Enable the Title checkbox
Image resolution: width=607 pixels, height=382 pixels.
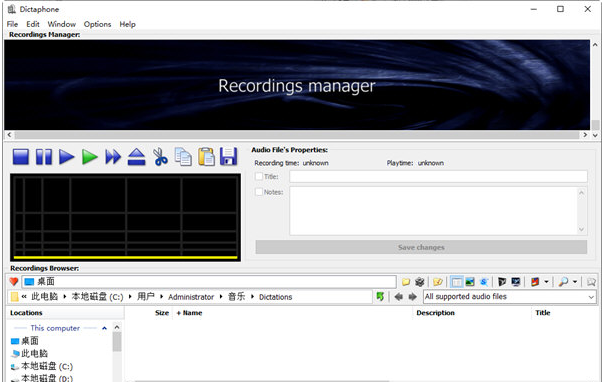(x=259, y=176)
